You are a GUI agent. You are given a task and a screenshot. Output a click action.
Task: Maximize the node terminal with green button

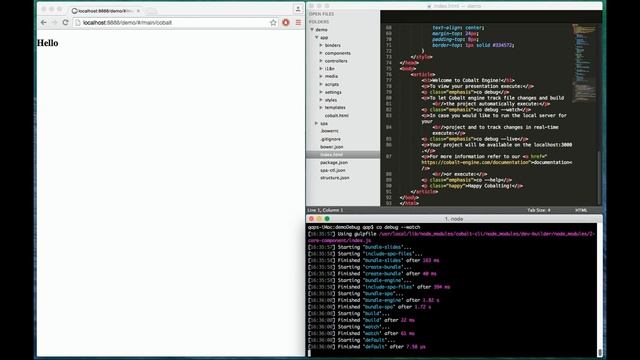point(327,219)
